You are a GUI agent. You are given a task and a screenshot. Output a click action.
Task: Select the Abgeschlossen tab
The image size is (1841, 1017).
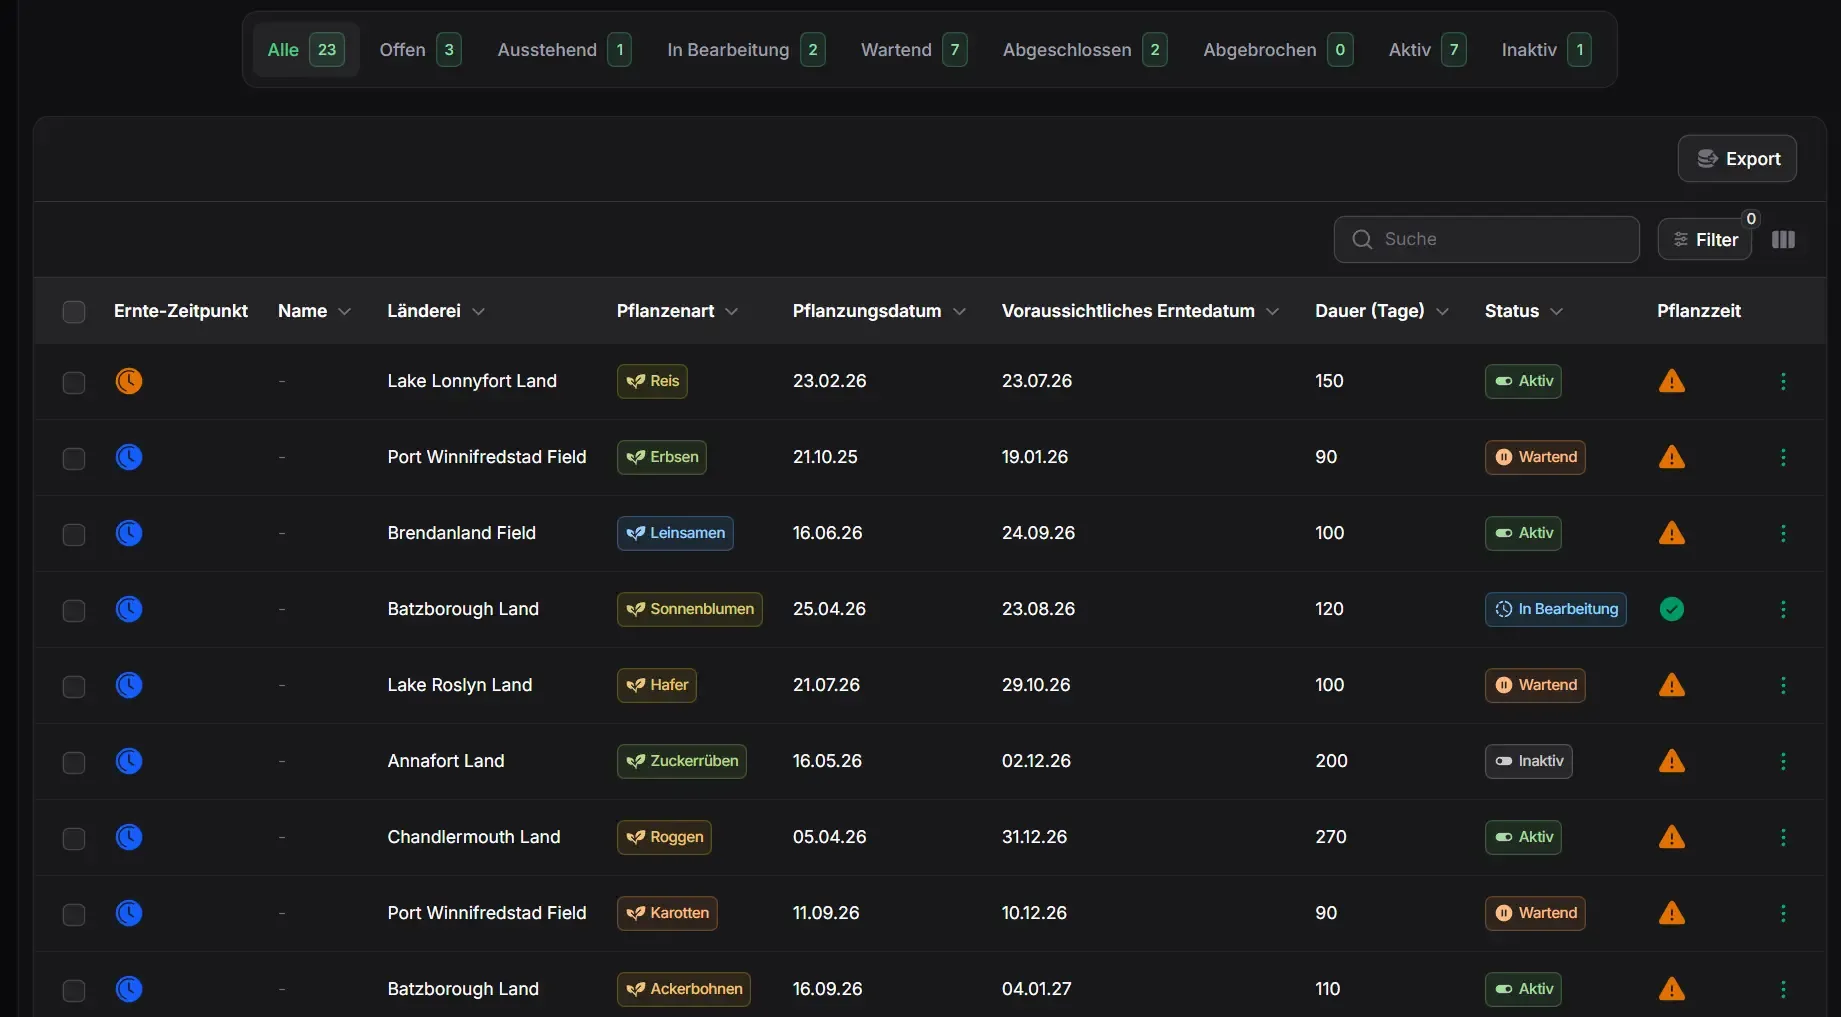coord(1085,50)
